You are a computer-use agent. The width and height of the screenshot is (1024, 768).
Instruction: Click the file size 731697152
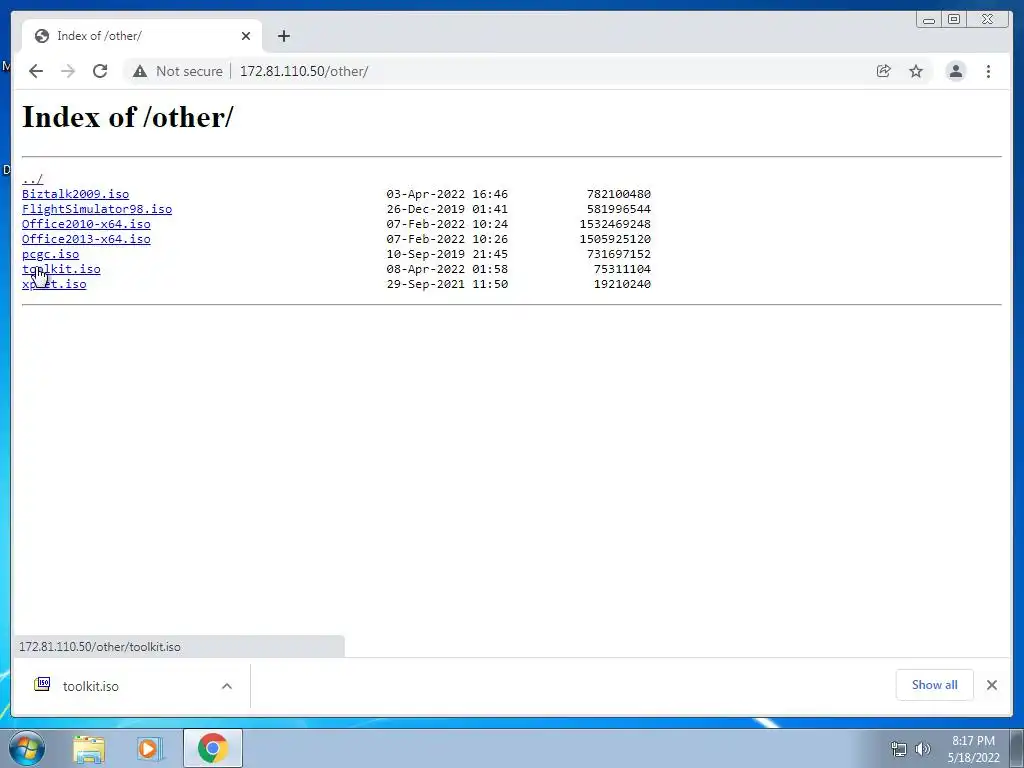click(x=618, y=254)
